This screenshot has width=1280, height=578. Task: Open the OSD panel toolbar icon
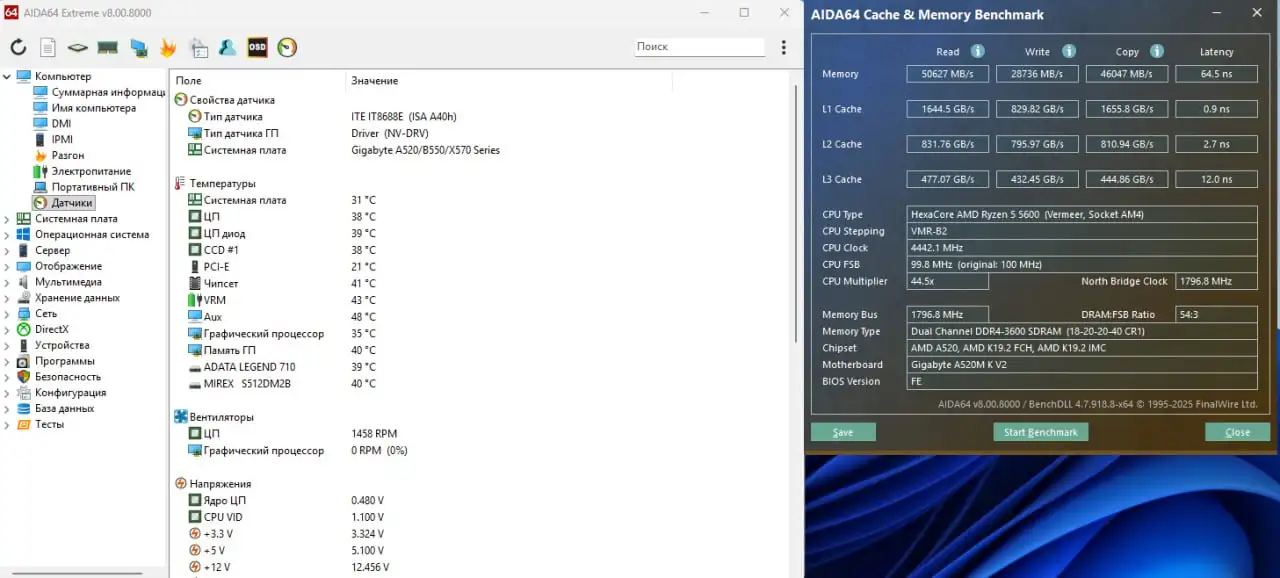pyautogui.click(x=257, y=47)
